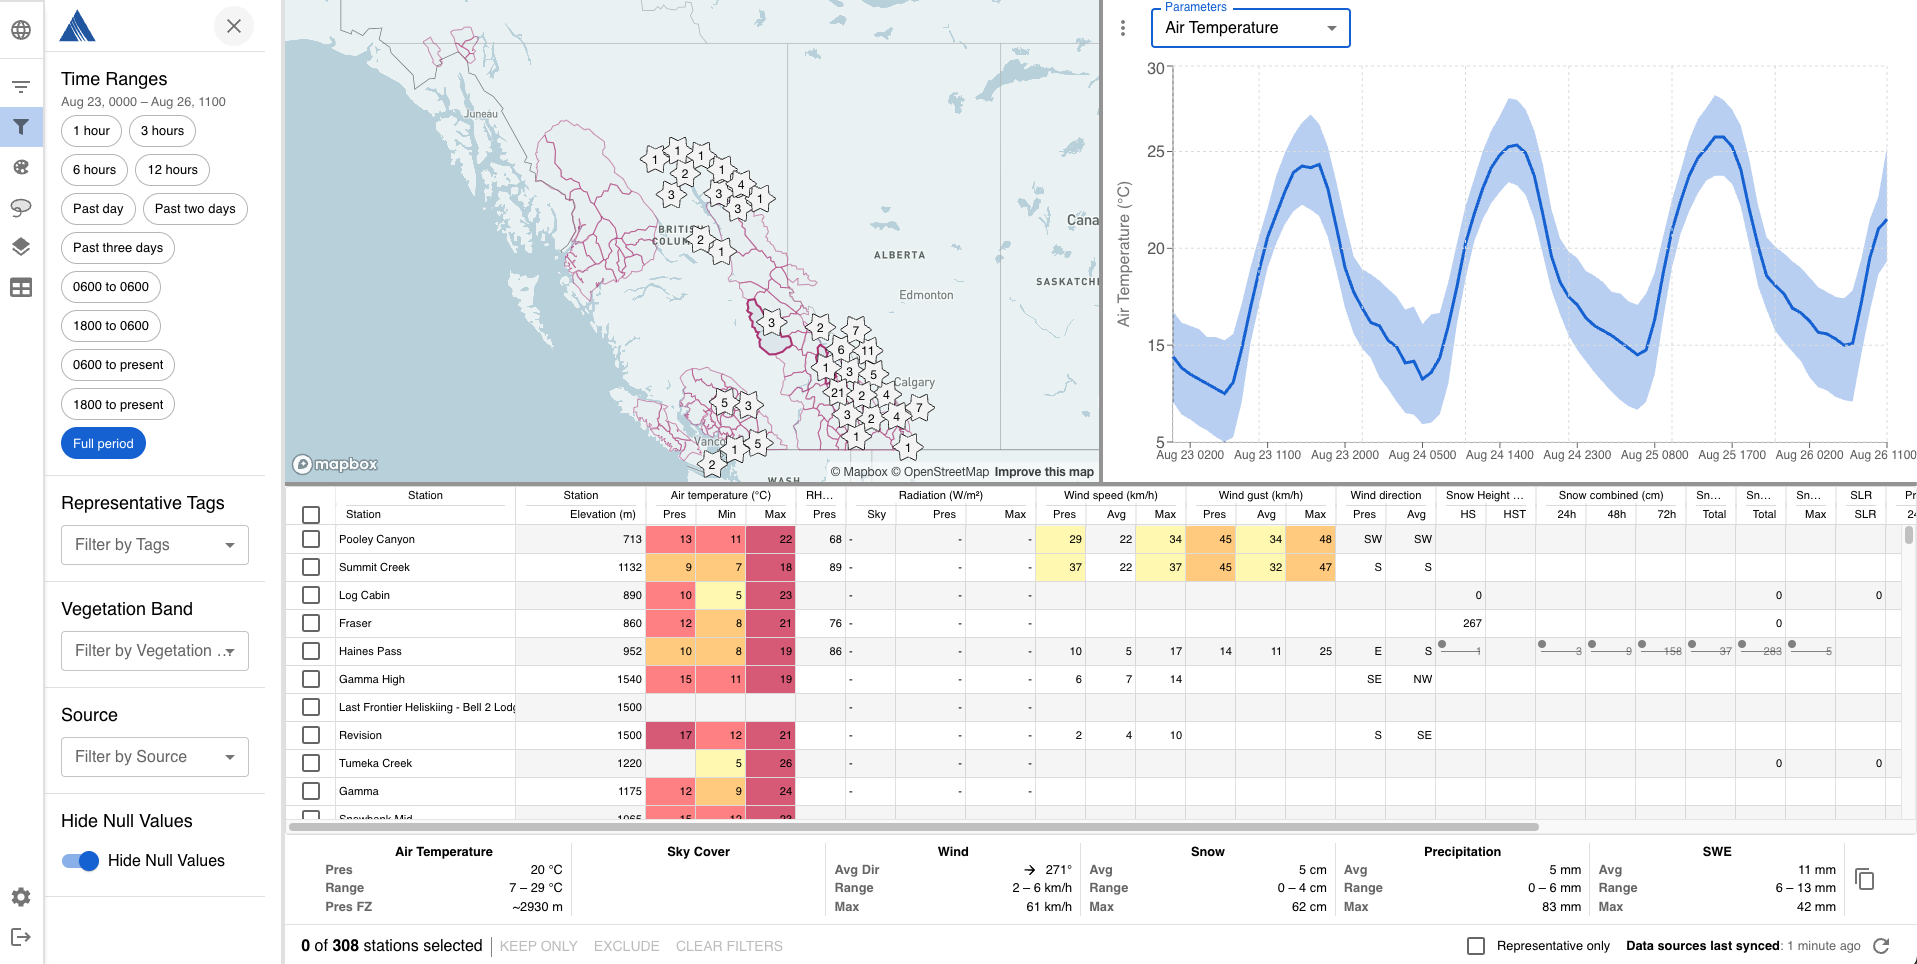
Task: Check the Representative only checkbox
Action: tap(1476, 946)
